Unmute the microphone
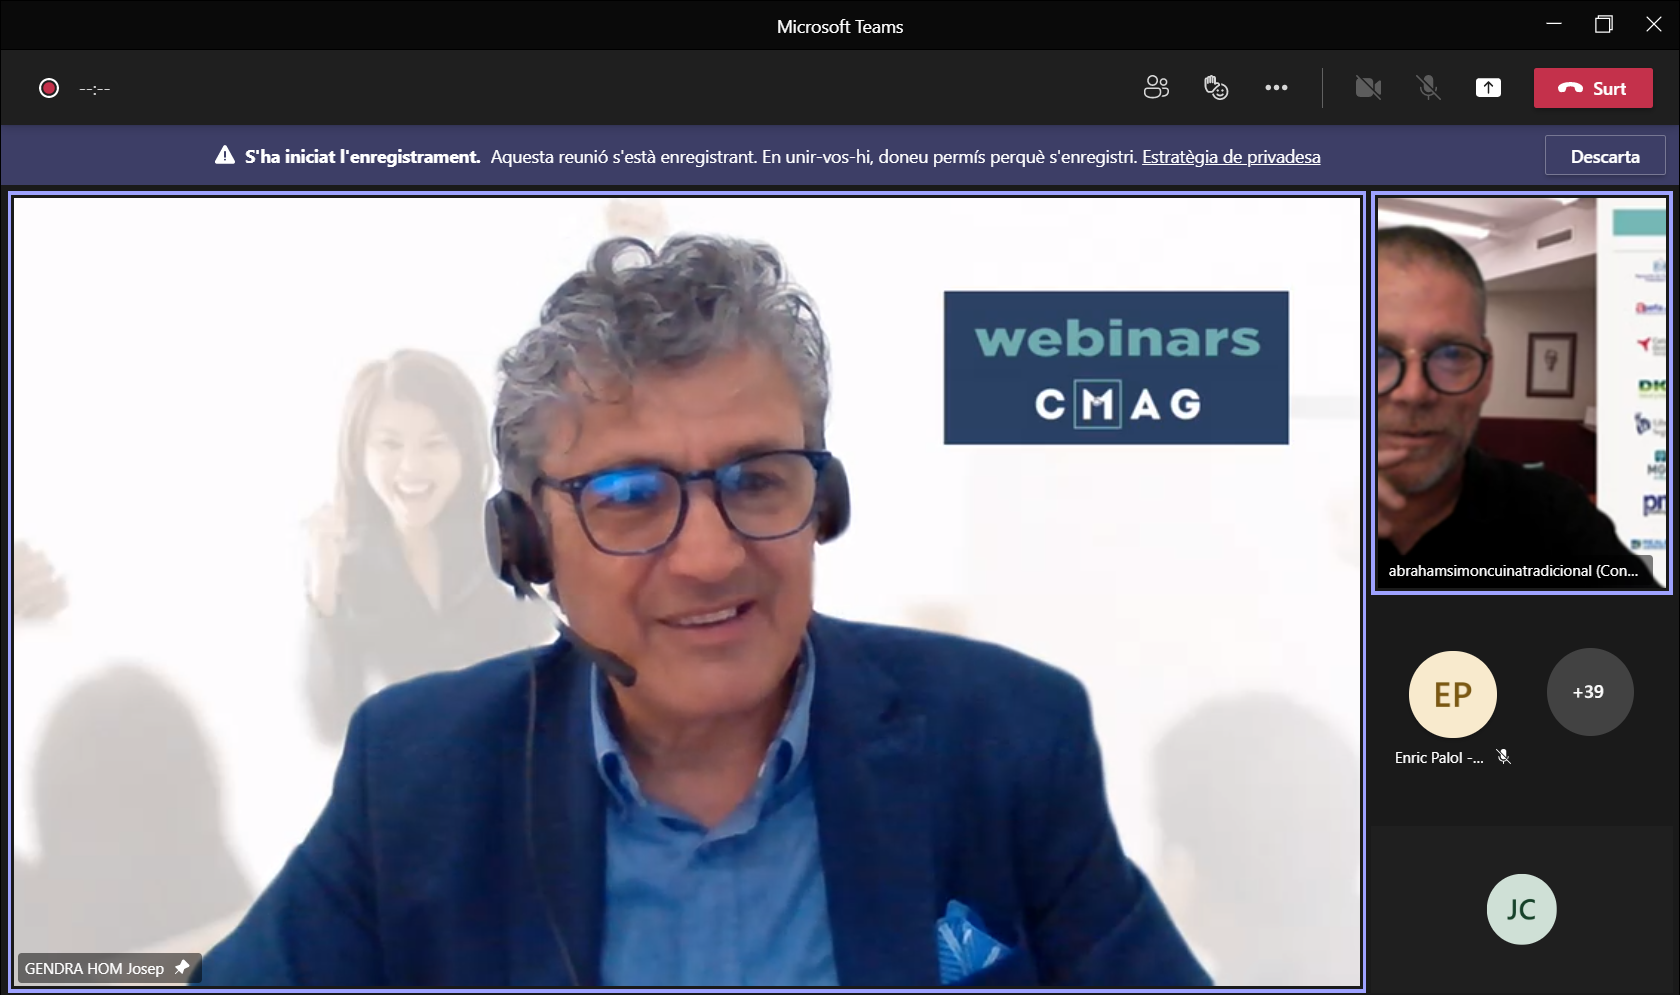The width and height of the screenshot is (1680, 995). coord(1428,88)
